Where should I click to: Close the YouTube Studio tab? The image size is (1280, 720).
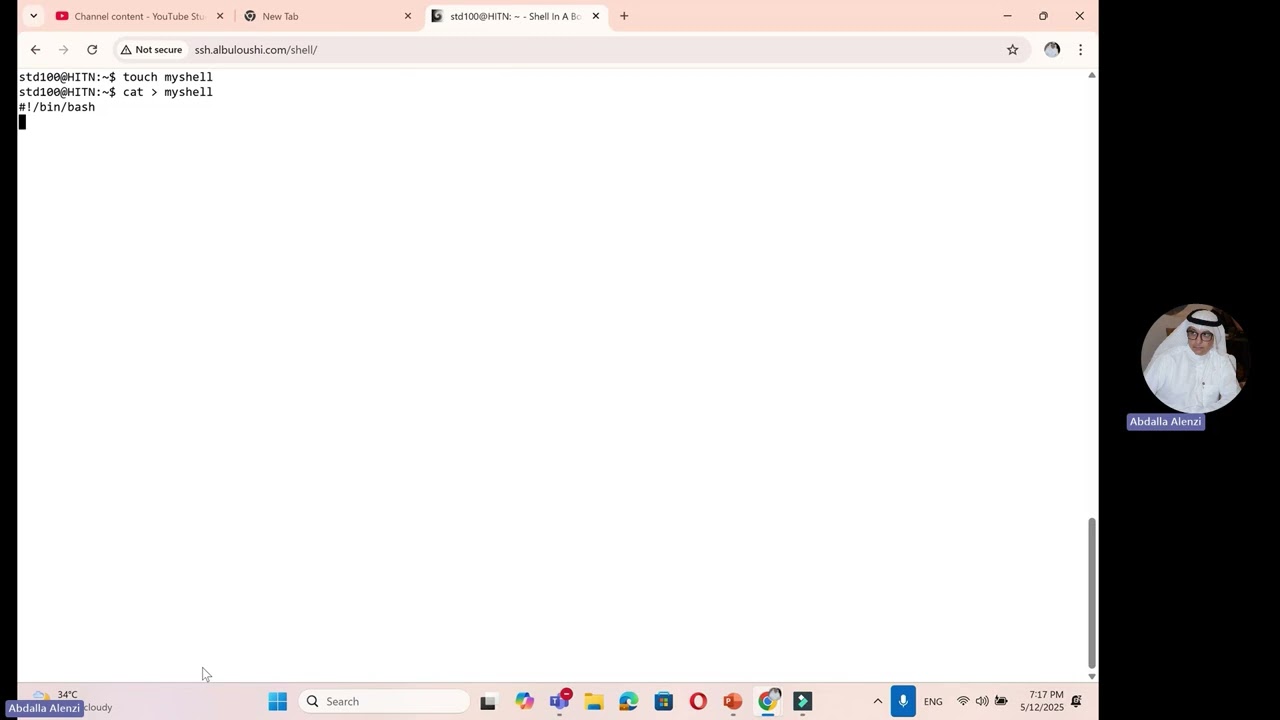coord(220,16)
